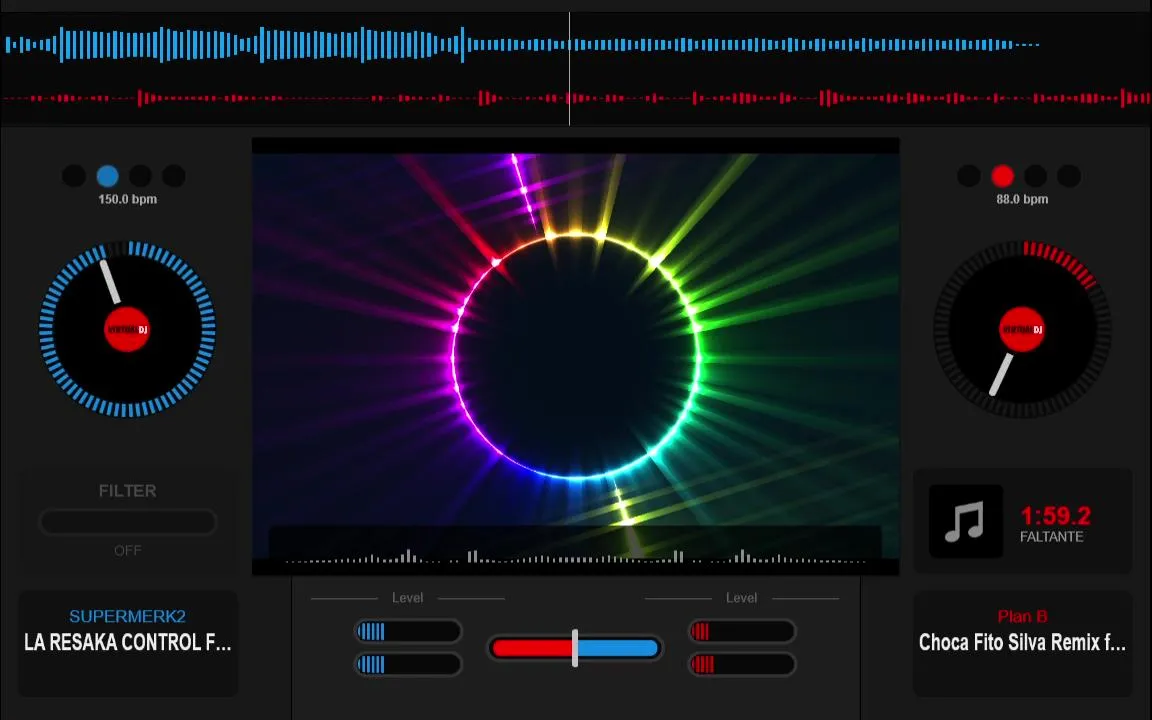Image resolution: width=1152 pixels, height=720 pixels.
Task: Click Choca Fito Silva Remix track title
Action: (1022, 642)
